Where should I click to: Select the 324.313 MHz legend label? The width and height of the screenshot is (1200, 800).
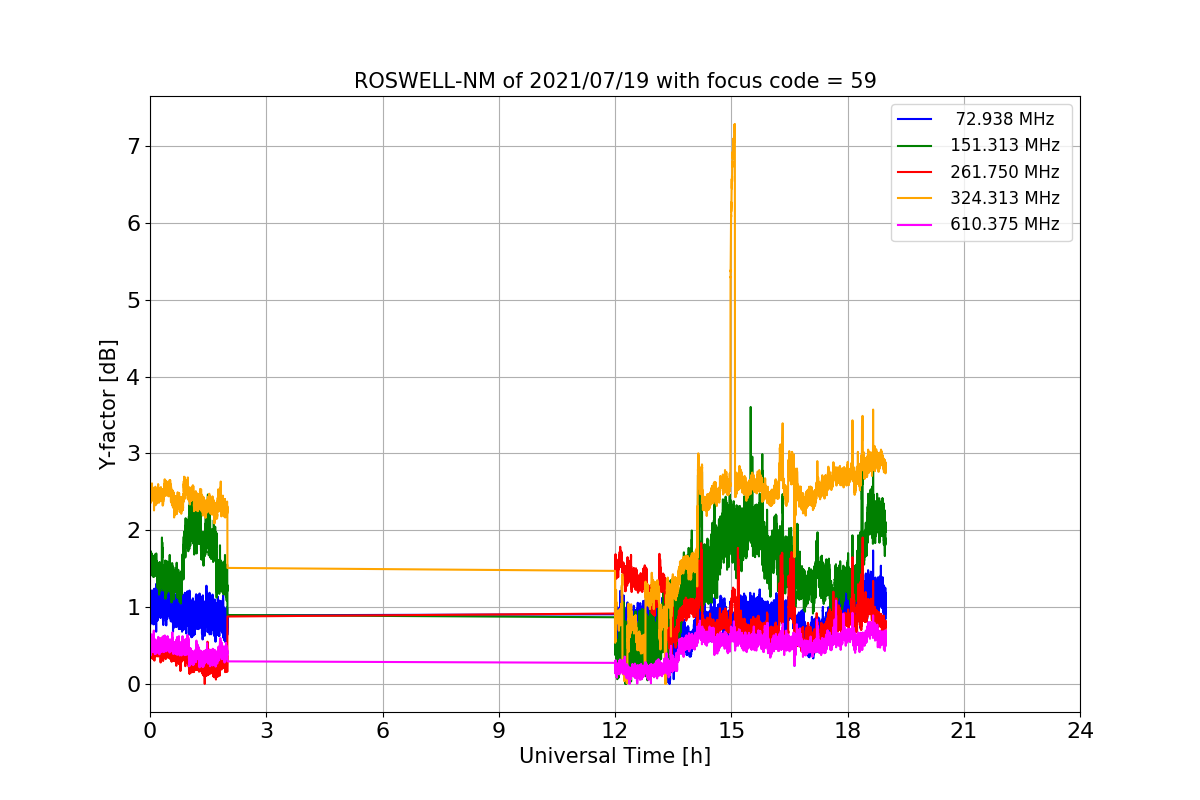pos(1005,198)
